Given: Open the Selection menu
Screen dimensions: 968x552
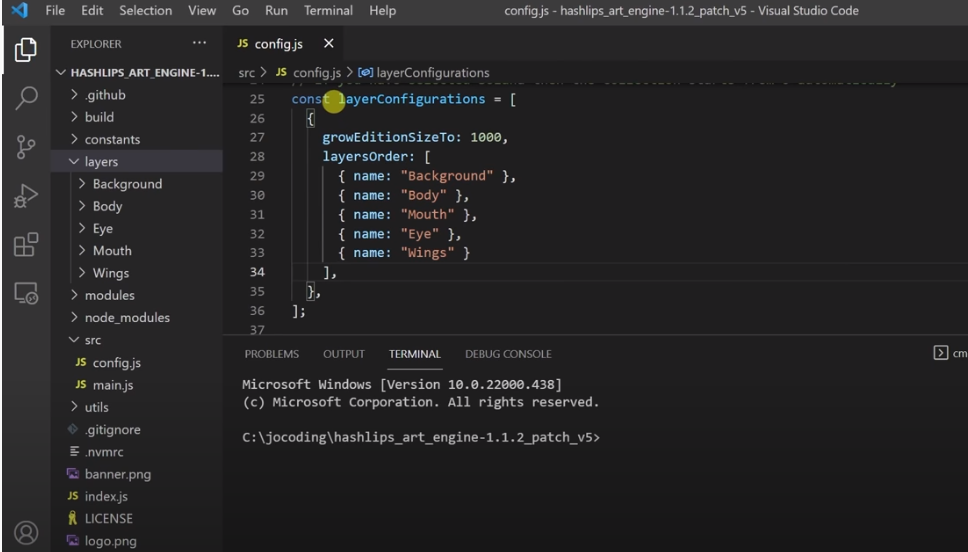Looking at the screenshot, I should 146,10.
